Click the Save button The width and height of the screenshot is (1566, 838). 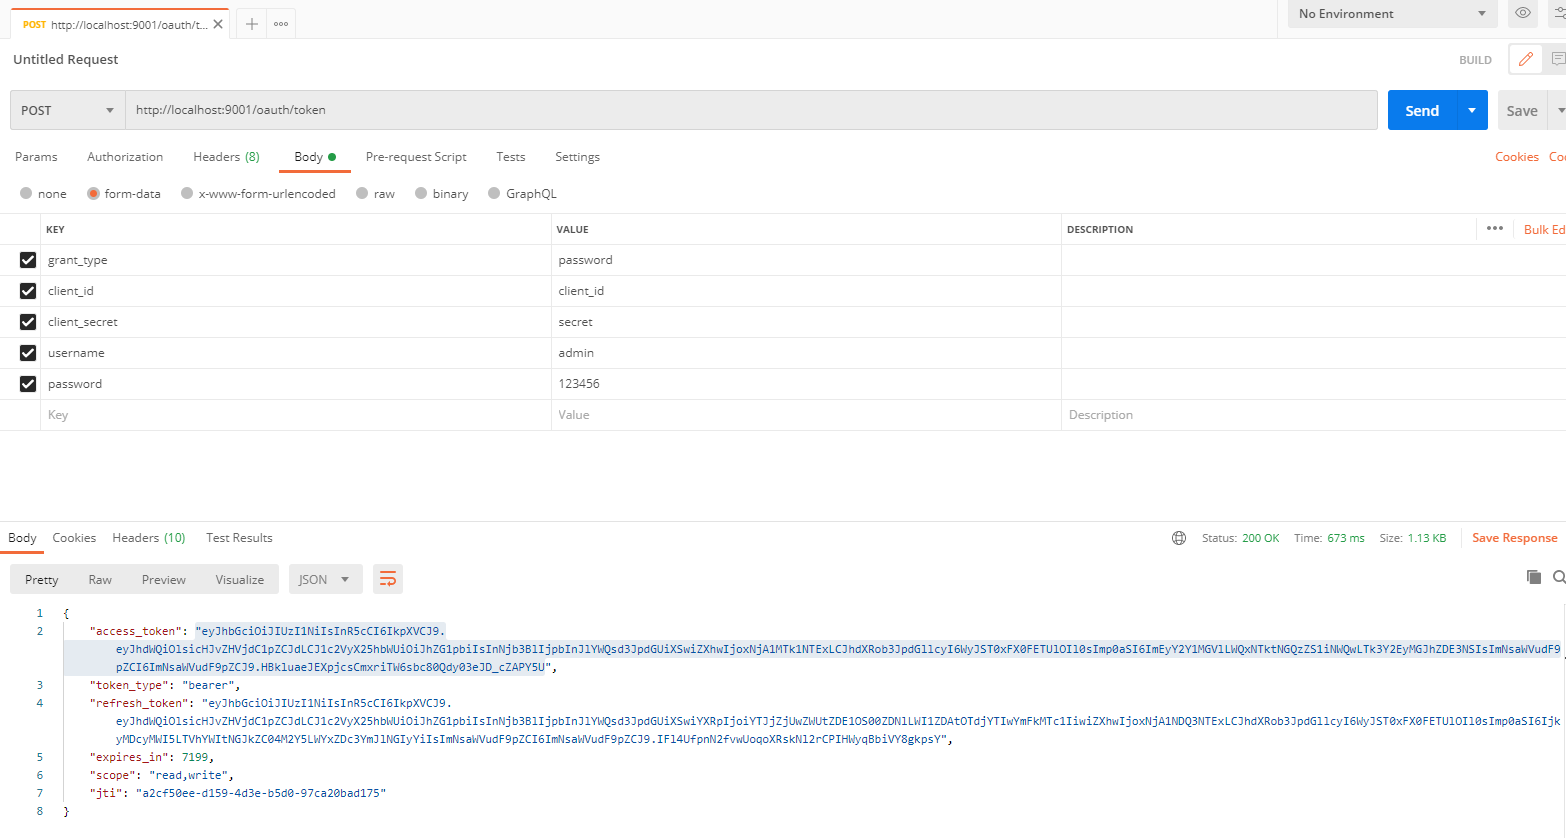point(1522,110)
